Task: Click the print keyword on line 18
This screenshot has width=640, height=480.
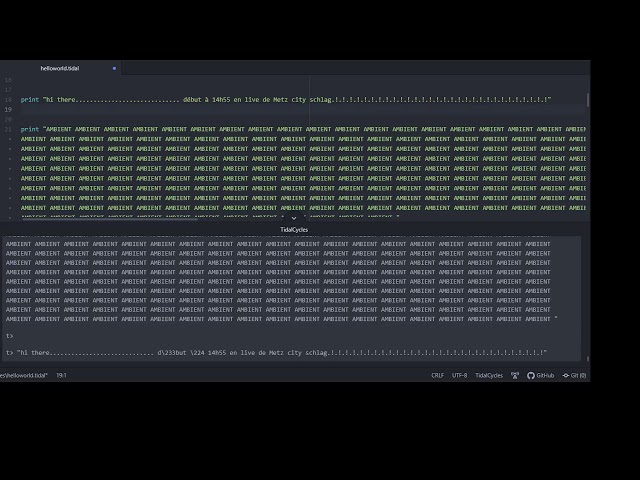Action: (30, 100)
